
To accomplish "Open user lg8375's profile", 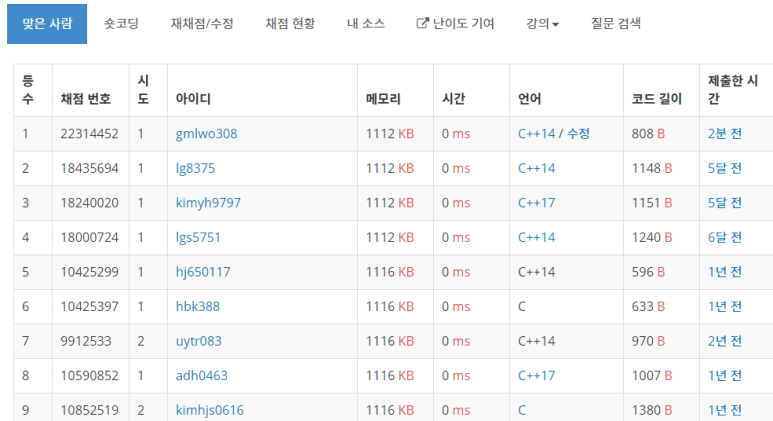I will point(195,168).
